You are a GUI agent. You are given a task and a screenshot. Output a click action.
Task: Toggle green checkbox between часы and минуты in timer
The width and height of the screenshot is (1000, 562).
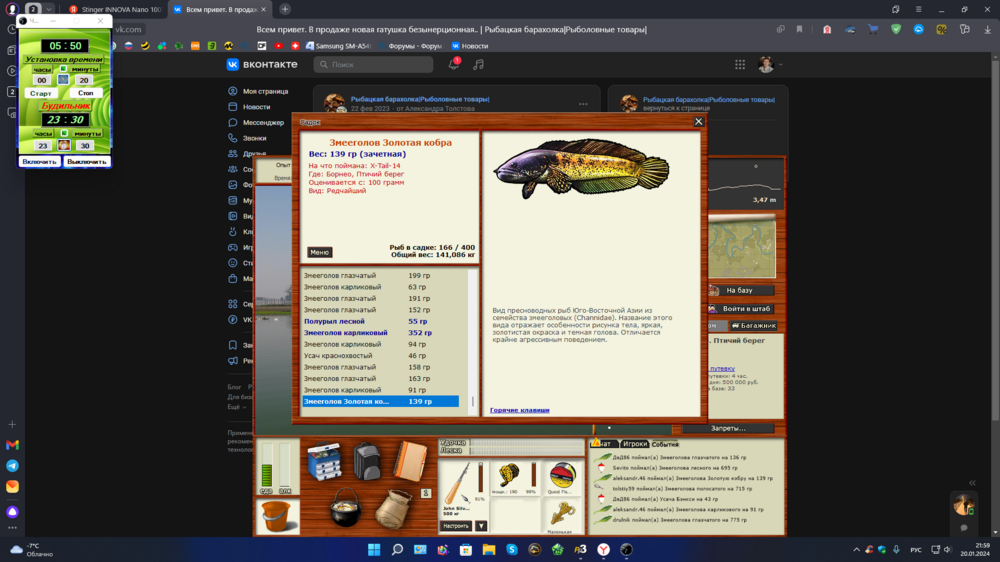[64, 69]
